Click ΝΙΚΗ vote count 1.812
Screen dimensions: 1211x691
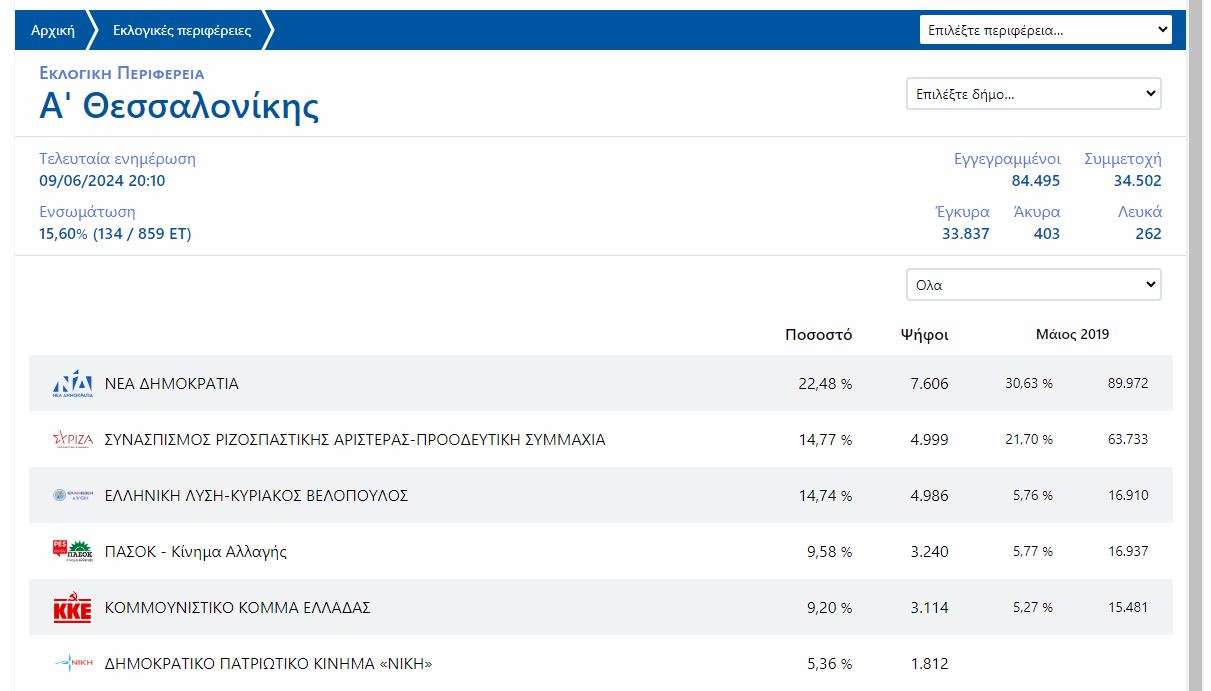click(x=929, y=663)
